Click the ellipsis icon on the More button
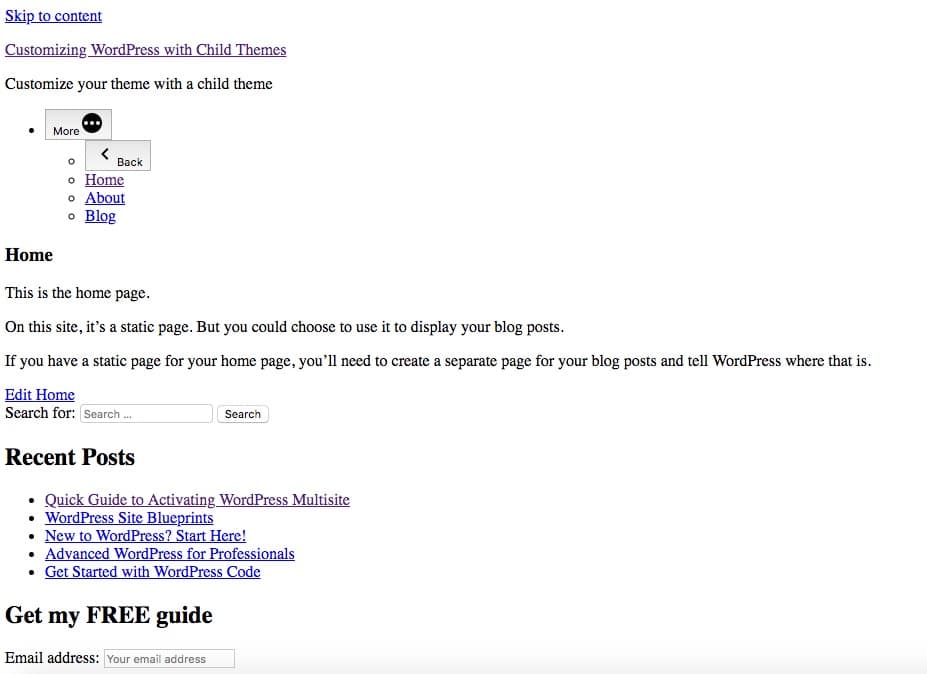The height and width of the screenshot is (674, 927). point(91,122)
